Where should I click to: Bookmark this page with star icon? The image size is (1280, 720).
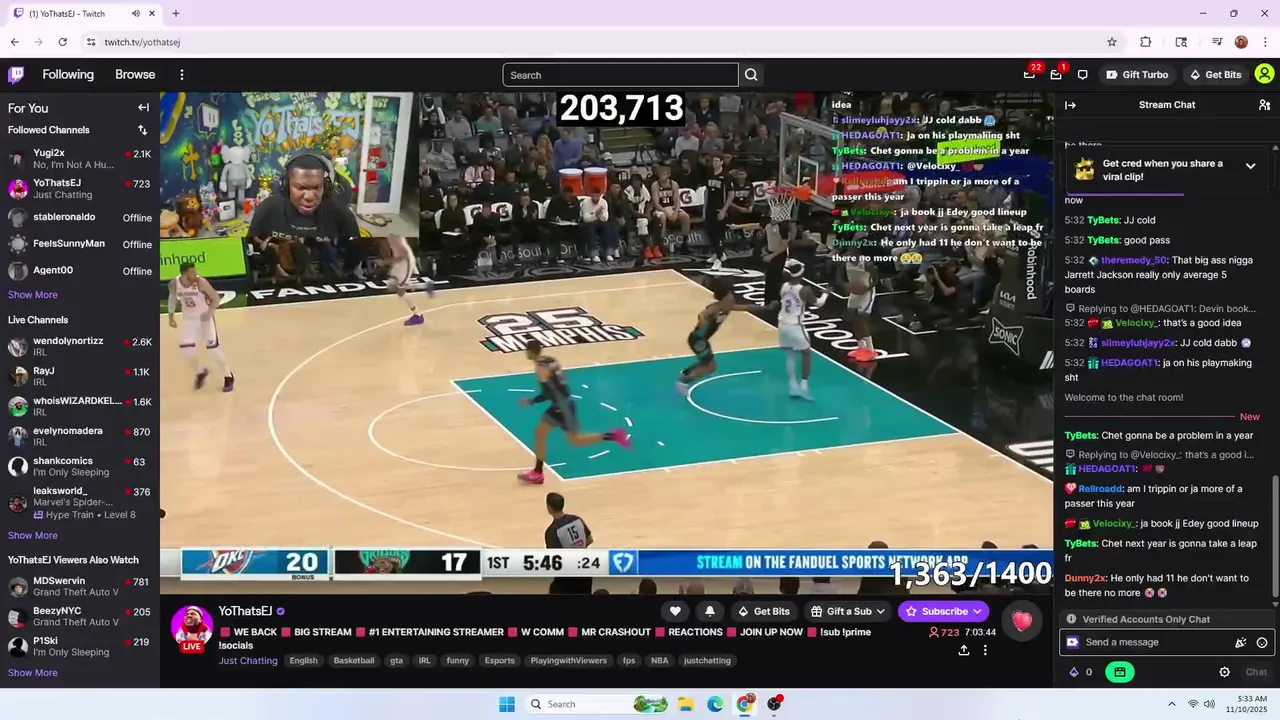coord(1111,42)
